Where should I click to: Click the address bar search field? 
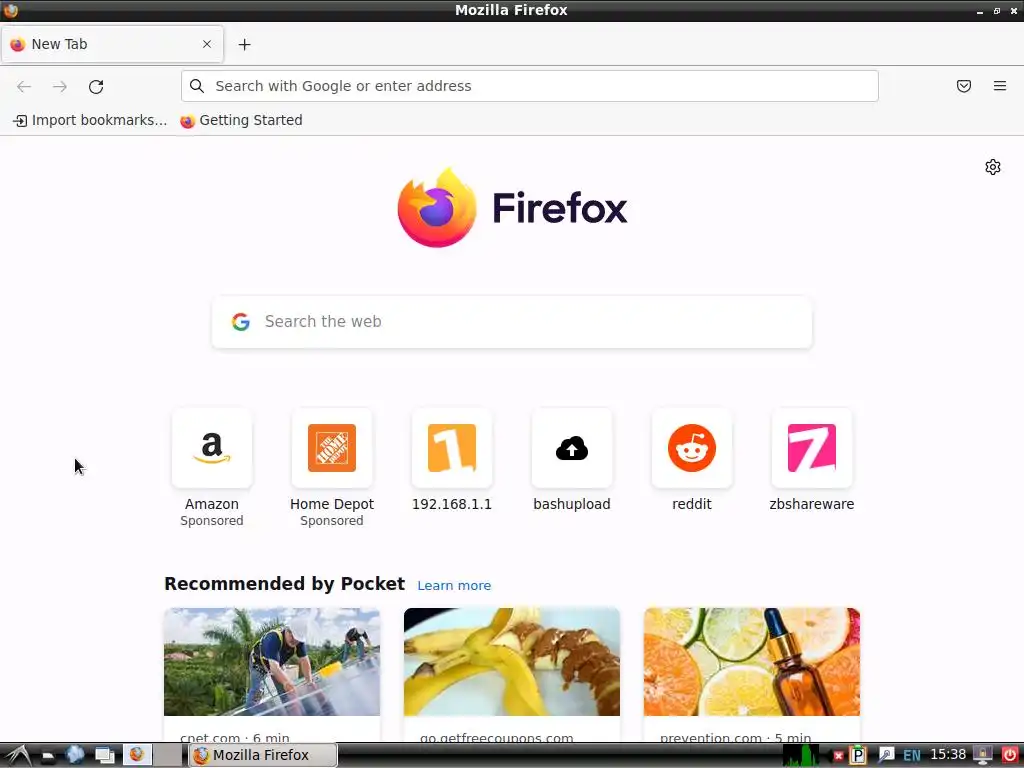[x=529, y=86]
